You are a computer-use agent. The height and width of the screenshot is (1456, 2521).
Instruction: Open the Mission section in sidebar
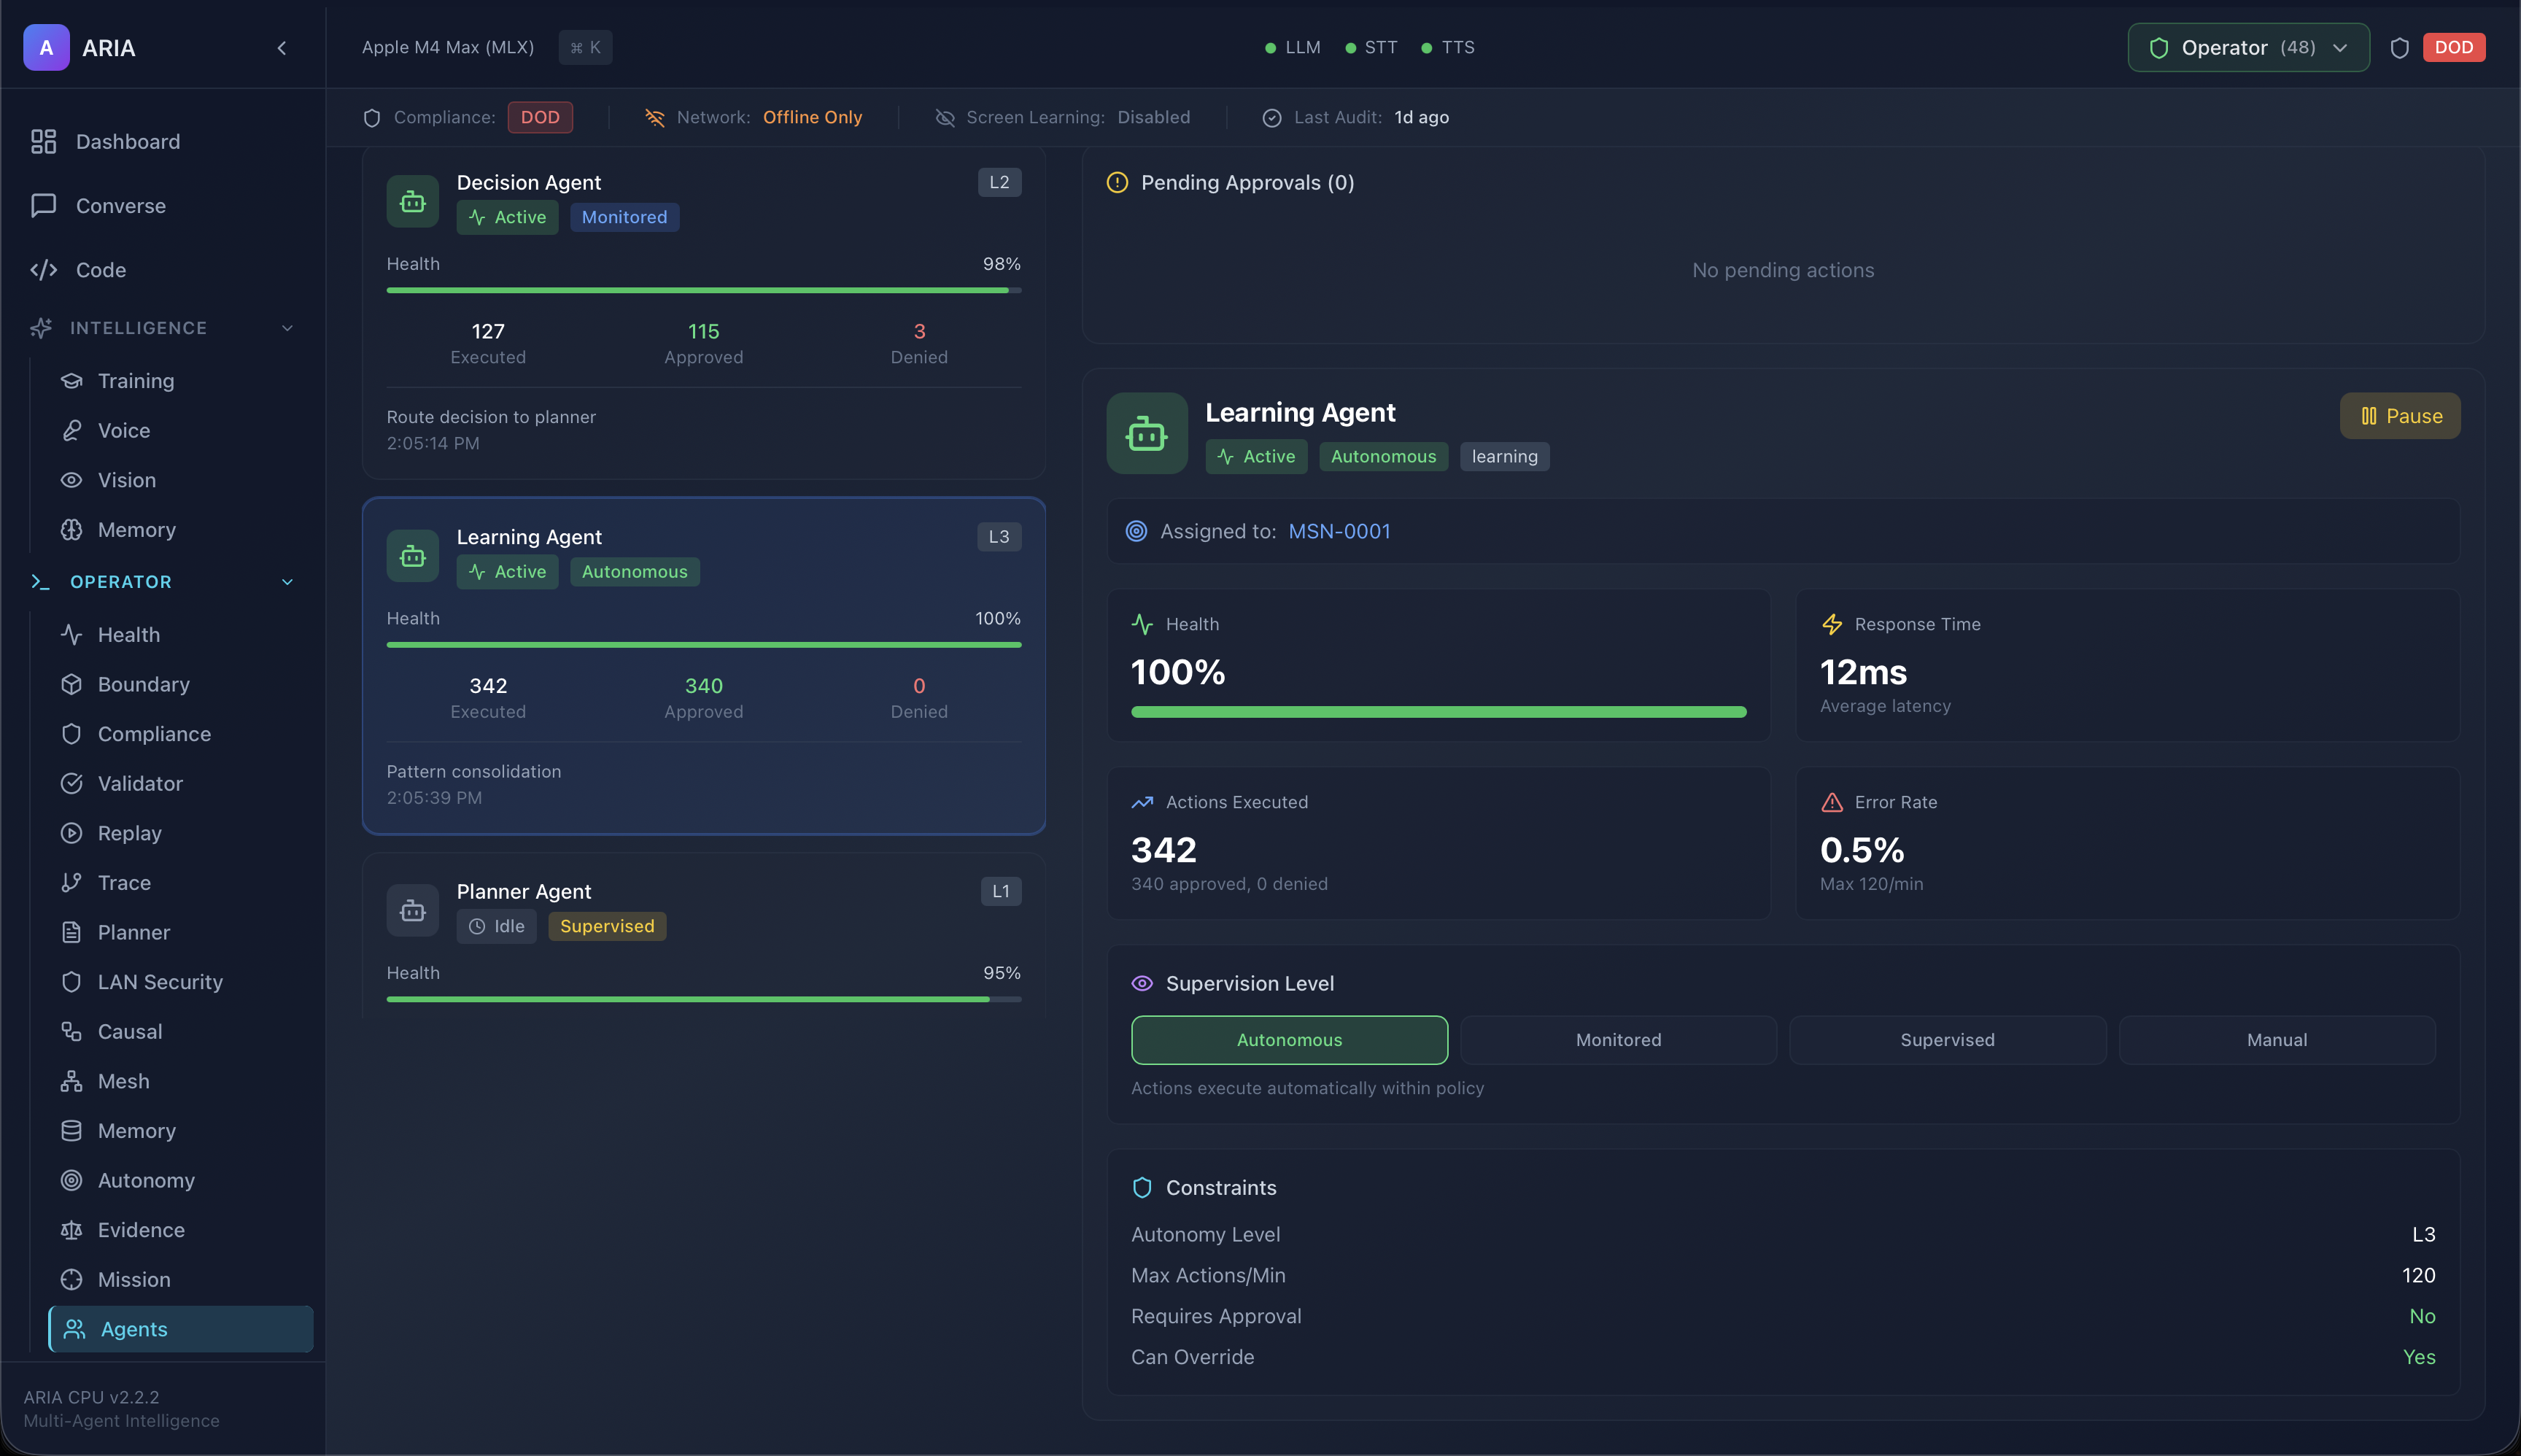[134, 1279]
